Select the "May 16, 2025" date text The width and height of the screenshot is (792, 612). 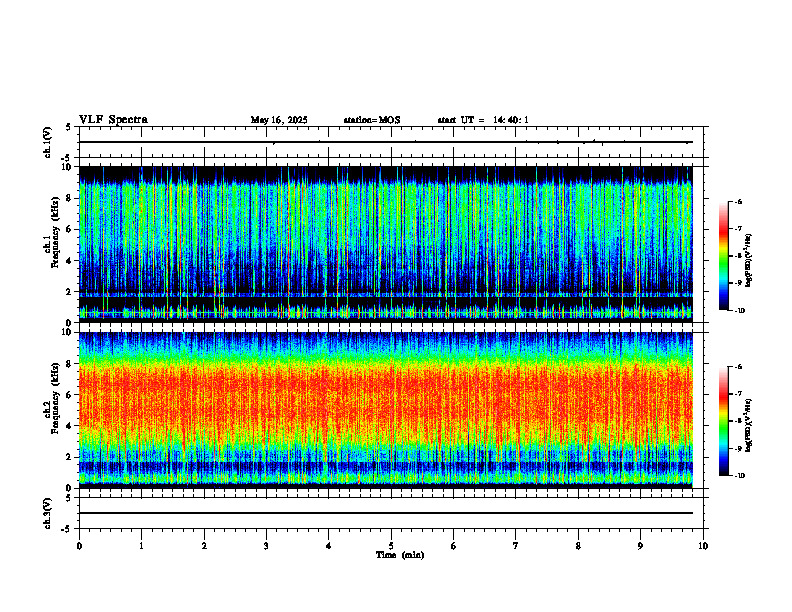tap(279, 120)
